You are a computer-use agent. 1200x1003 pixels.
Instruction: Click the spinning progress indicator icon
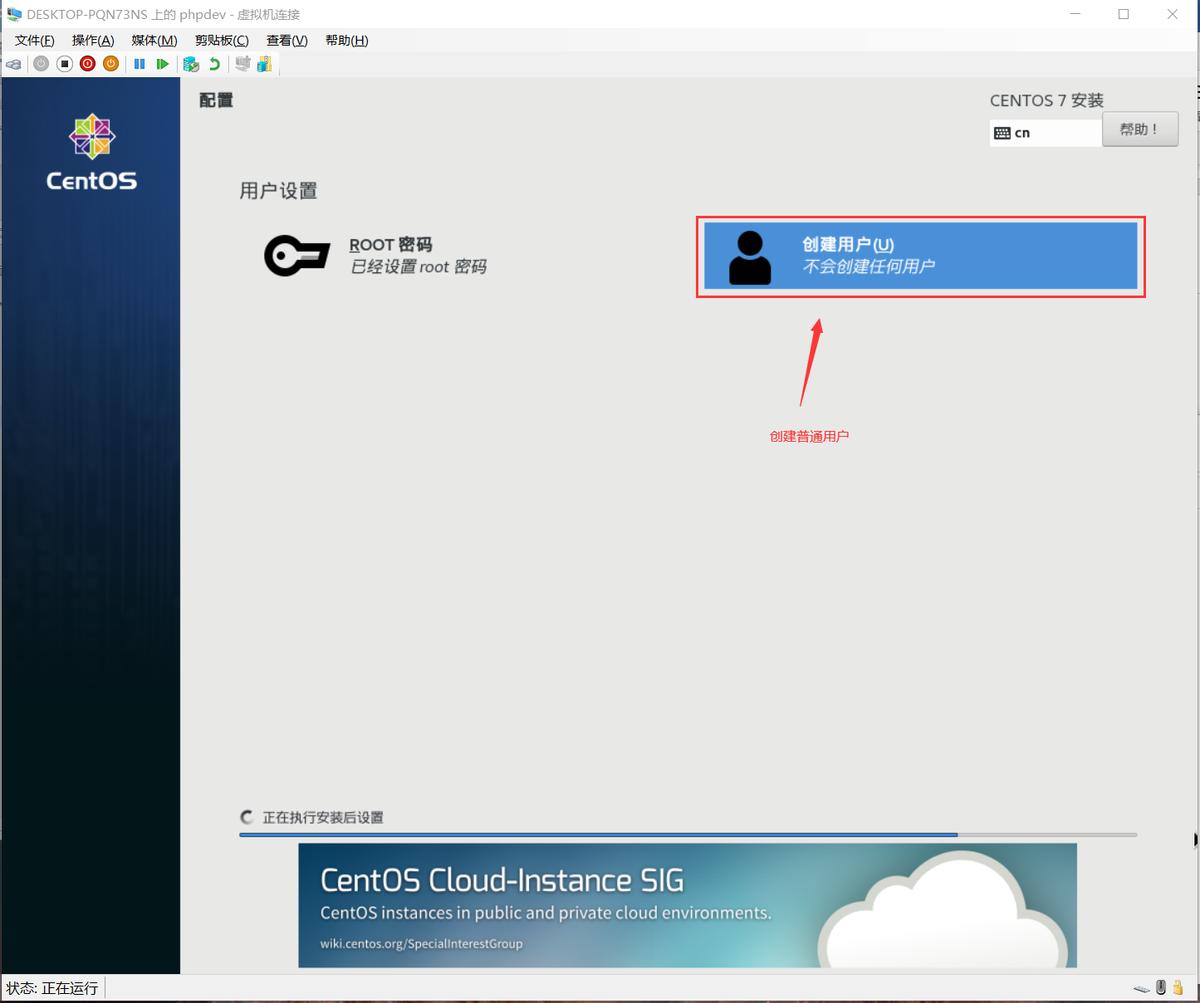[x=247, y=817]
